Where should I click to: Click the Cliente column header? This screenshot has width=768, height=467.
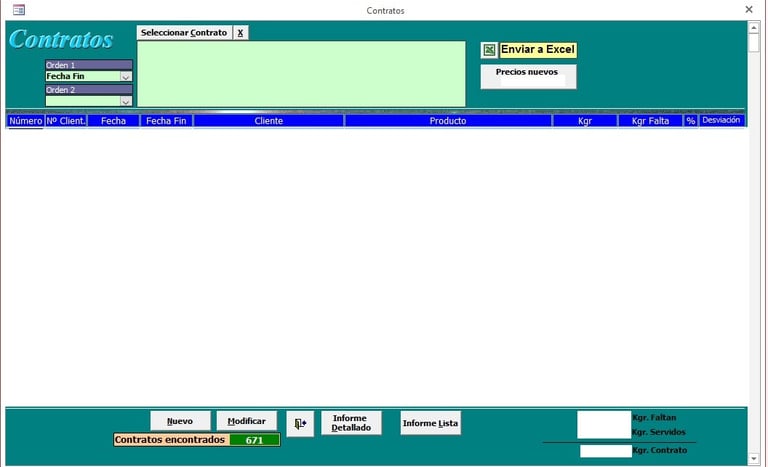click(x=269, y=121)
